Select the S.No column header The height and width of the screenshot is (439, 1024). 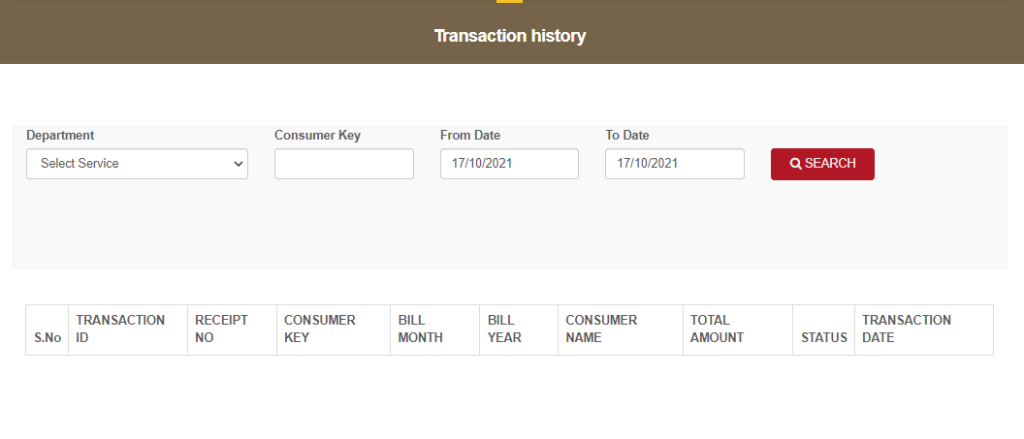47,330
